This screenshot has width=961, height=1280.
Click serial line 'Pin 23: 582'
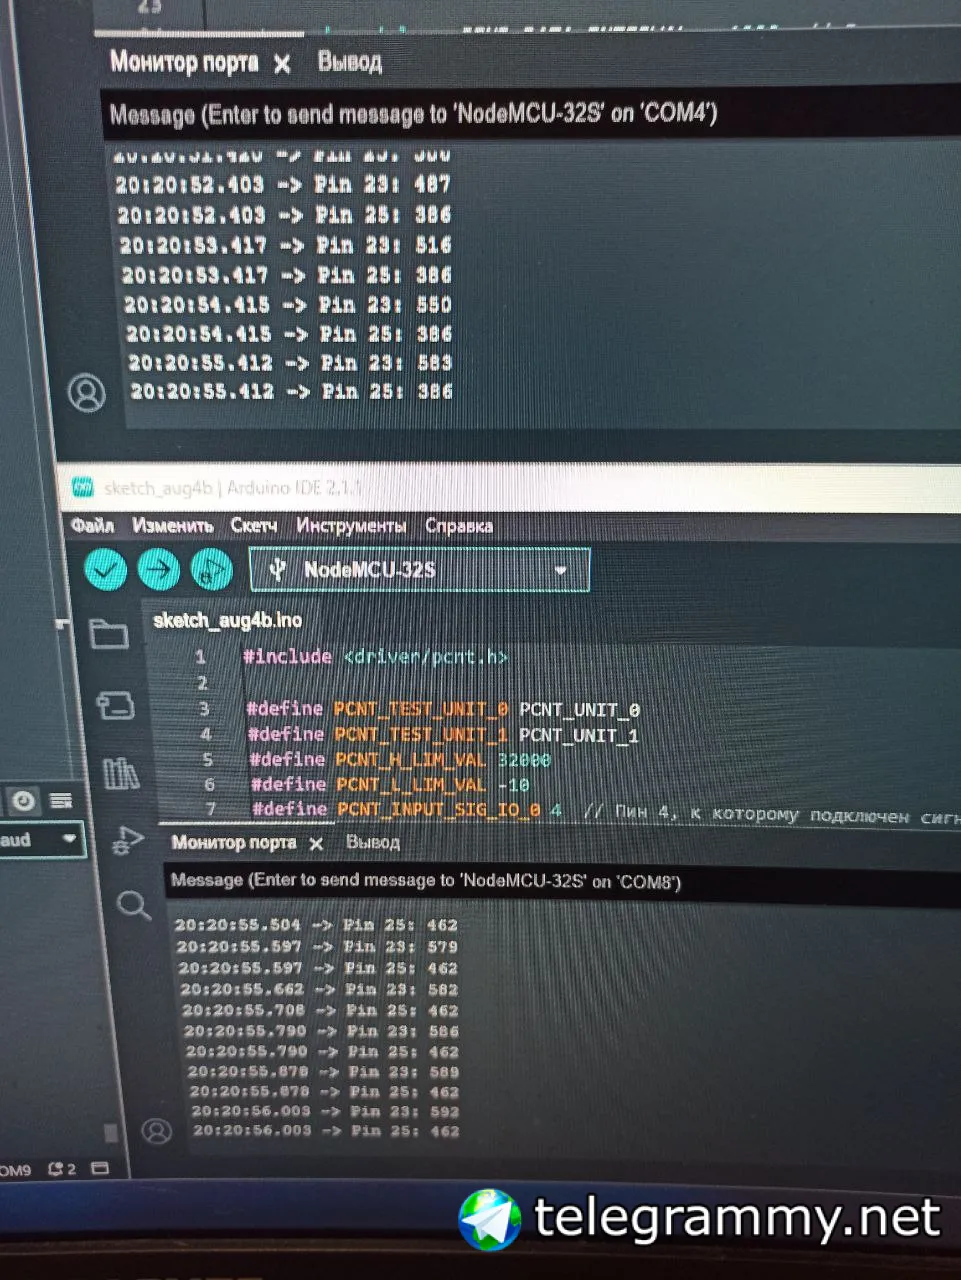point(319,989)
